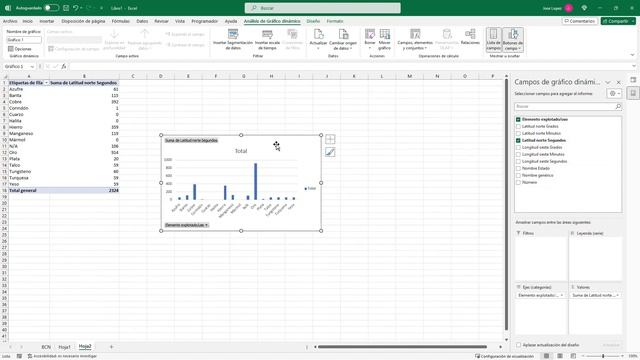Click Cambiar origen de datos
Image resolution: width=640 pixels, height=360 pixels.
click(x=343, y=40)
